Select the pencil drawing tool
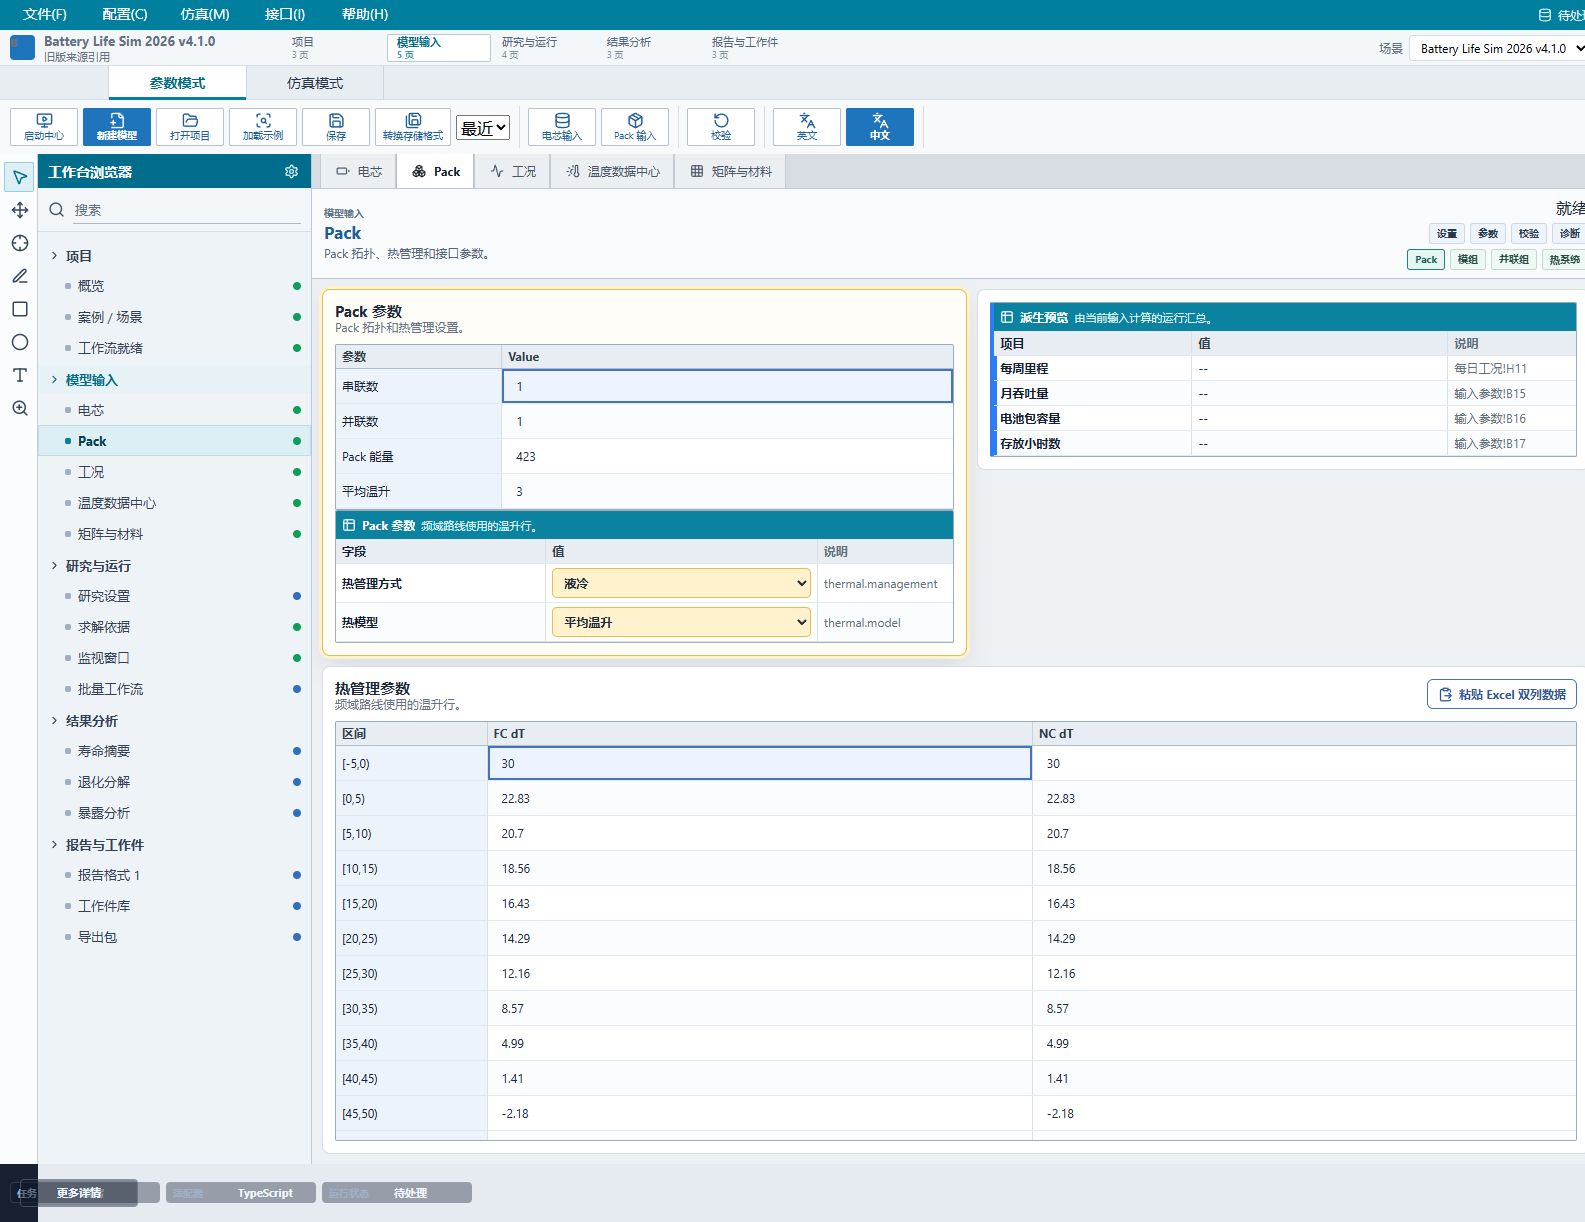1585x1222 pixels. coord(19,276)
